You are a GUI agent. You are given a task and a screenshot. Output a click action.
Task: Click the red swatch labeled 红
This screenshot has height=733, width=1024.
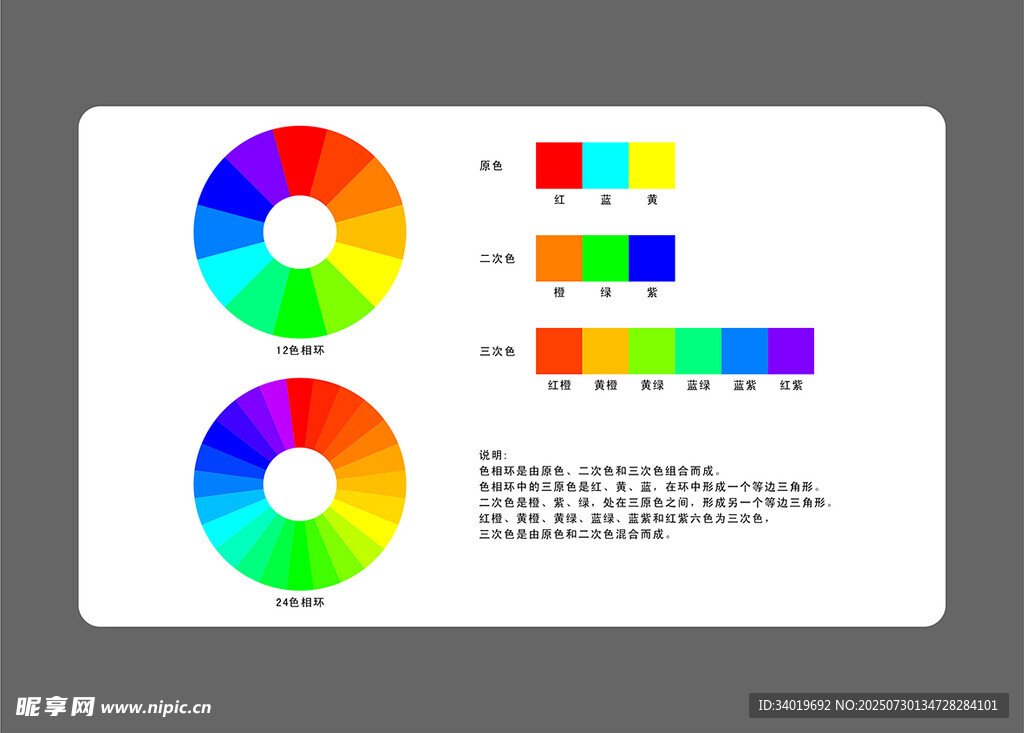coord(558,165)
